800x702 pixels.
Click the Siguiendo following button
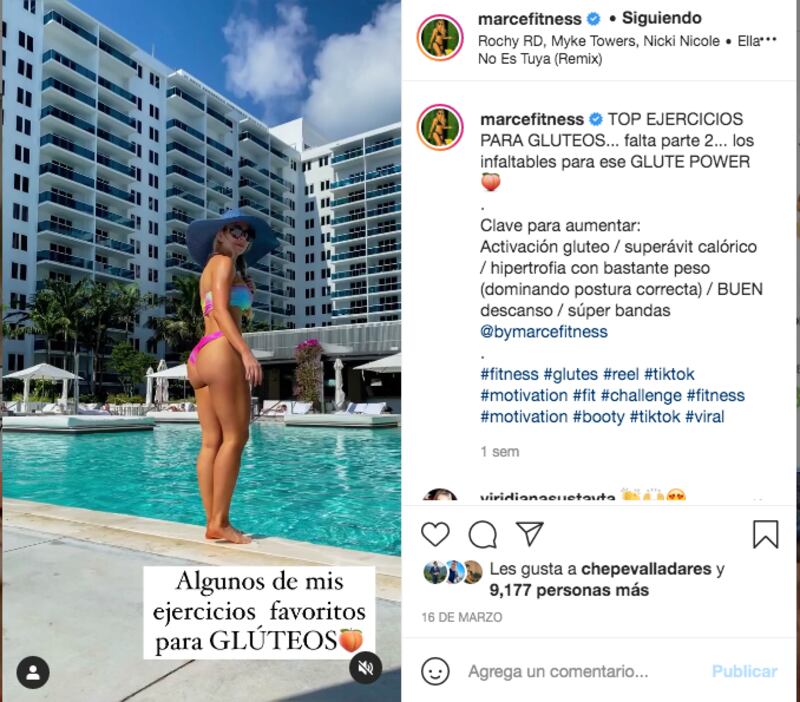pyautogui.click(x=661, y=18)
